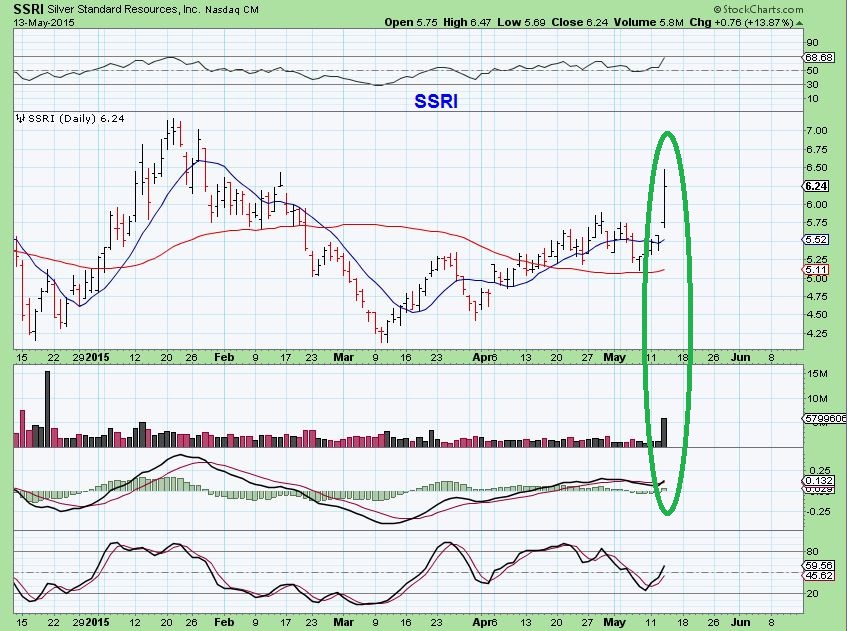Click the chart date 13-May-2015
Screen dimensions: 847x631
[44, 23]
